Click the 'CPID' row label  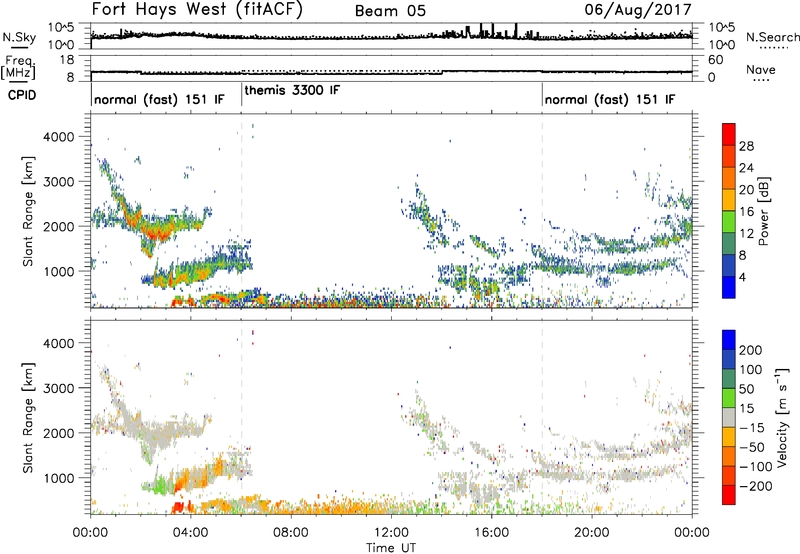22,95
